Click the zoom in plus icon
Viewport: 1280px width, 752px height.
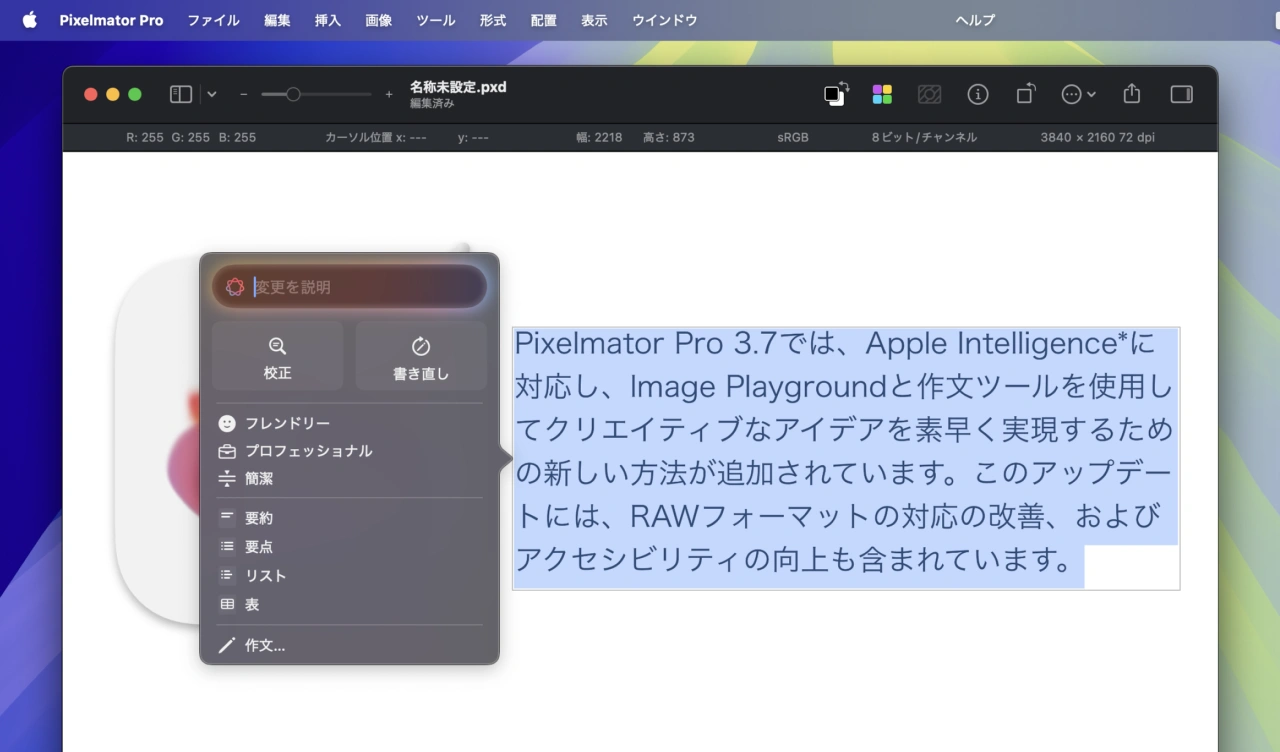[389, 94]
